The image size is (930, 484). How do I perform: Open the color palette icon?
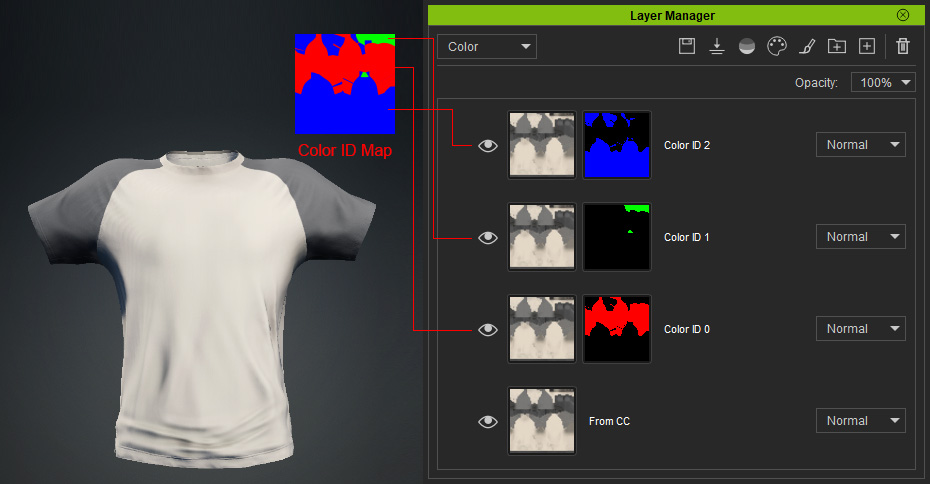777,46
